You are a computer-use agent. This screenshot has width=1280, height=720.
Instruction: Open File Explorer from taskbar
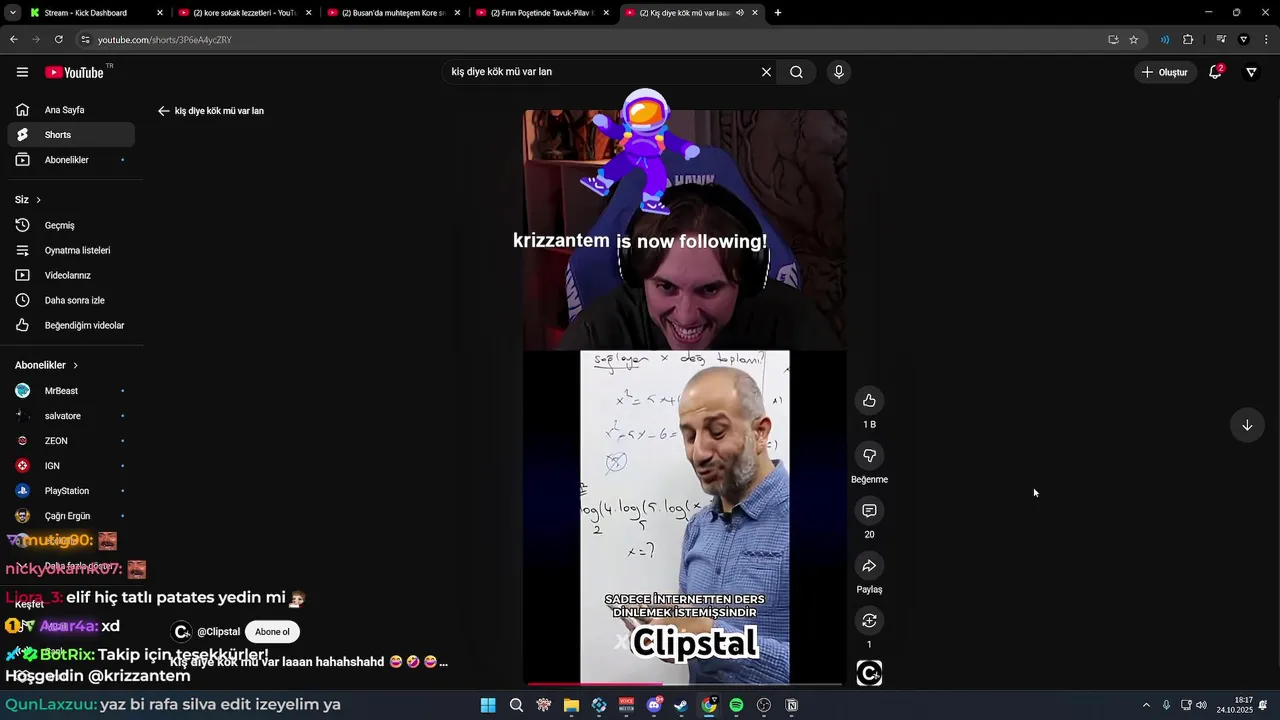pos(571,705)
